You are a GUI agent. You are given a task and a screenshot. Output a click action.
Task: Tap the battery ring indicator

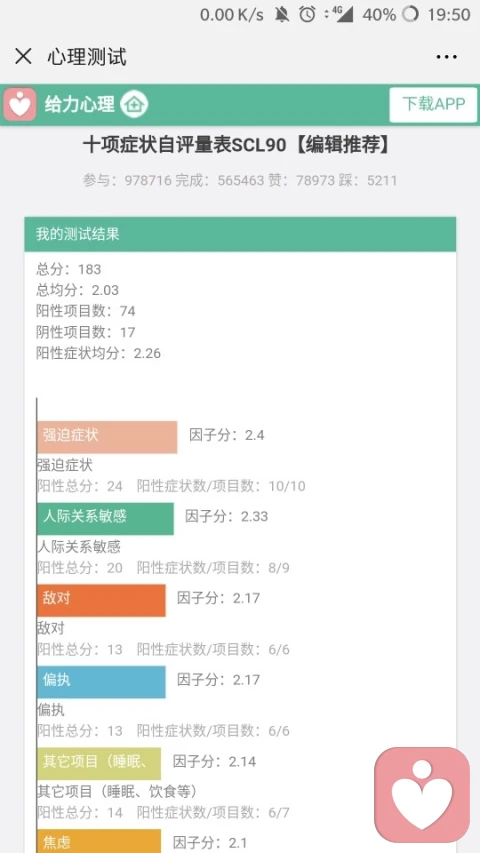410,15
